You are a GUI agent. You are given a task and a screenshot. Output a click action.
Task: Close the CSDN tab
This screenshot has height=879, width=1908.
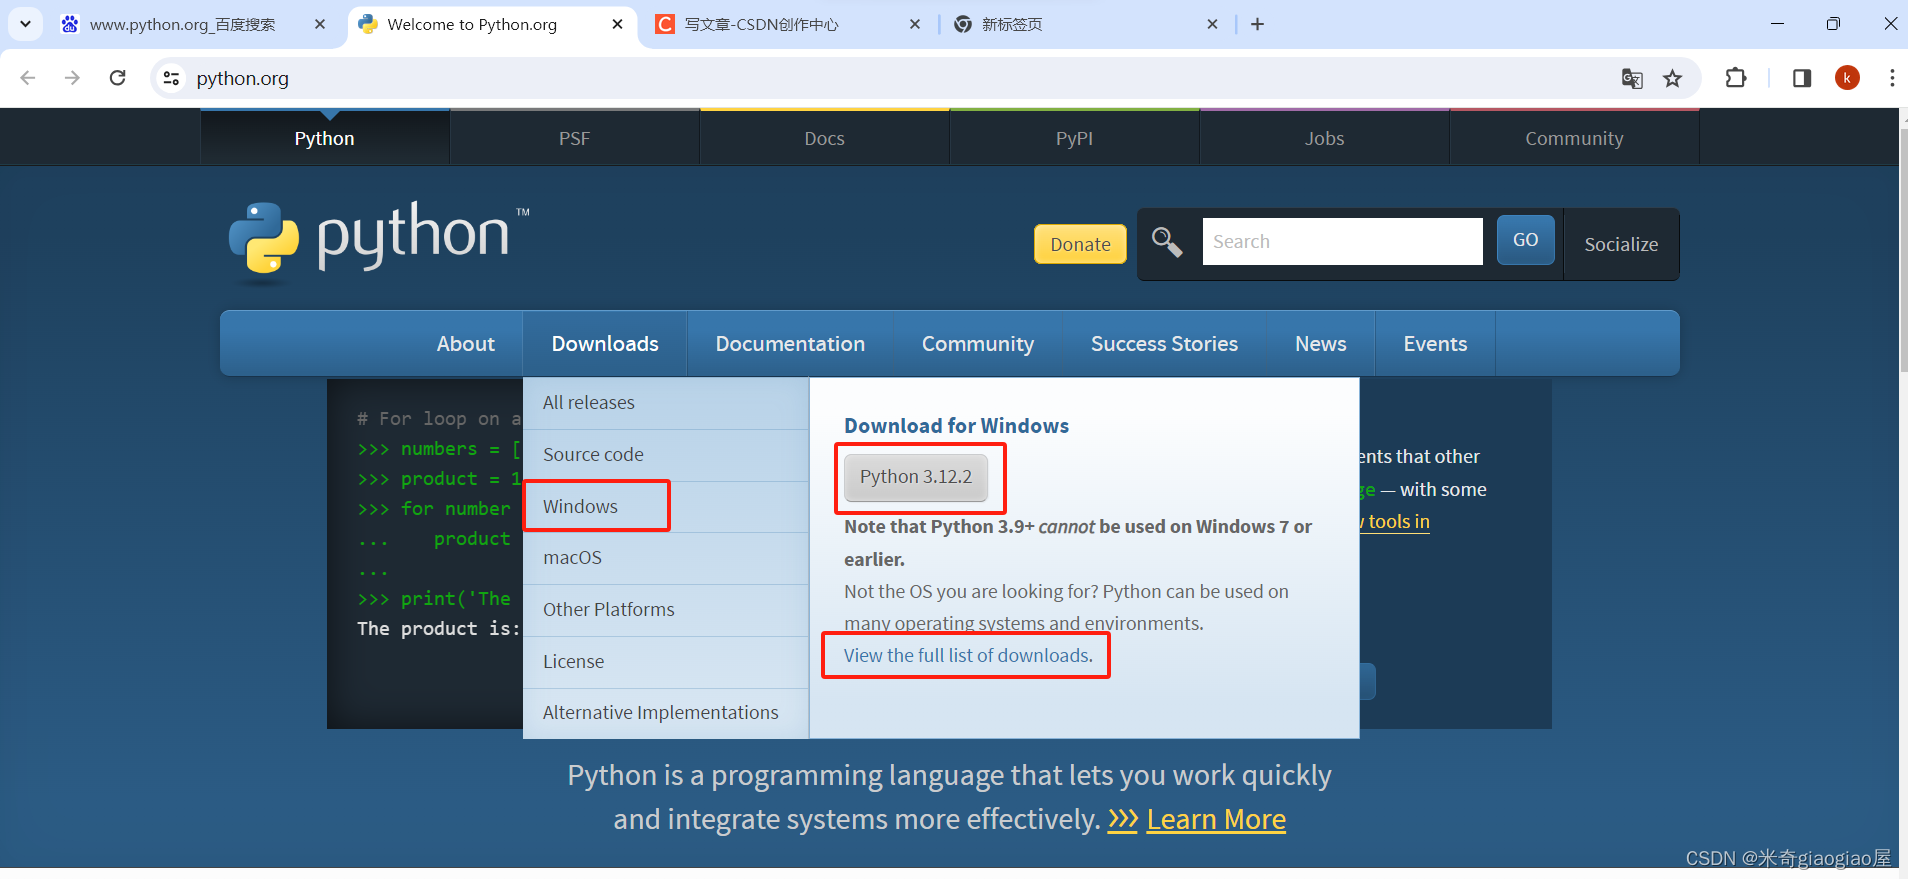tap(915, 24)
